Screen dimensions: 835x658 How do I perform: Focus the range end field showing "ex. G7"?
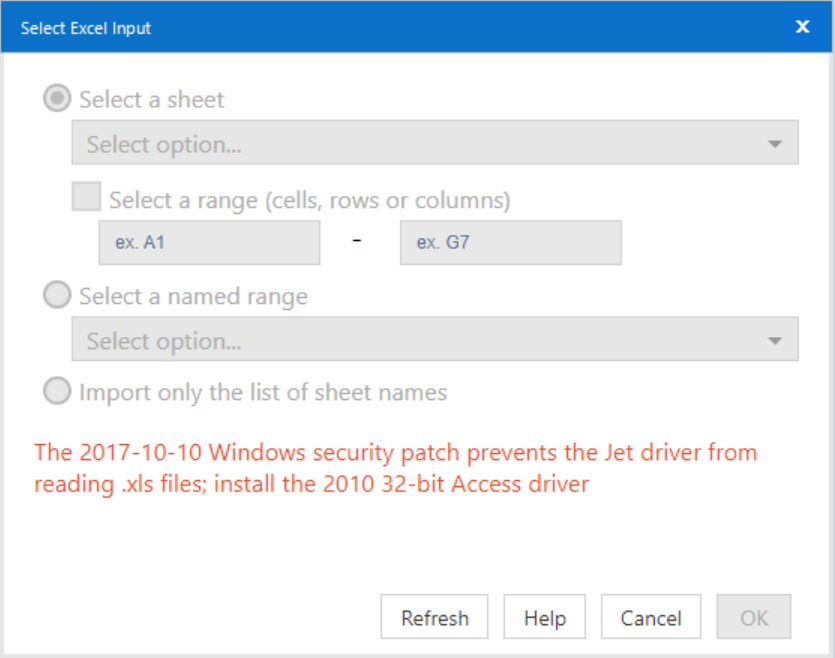[x=510, y=241]
